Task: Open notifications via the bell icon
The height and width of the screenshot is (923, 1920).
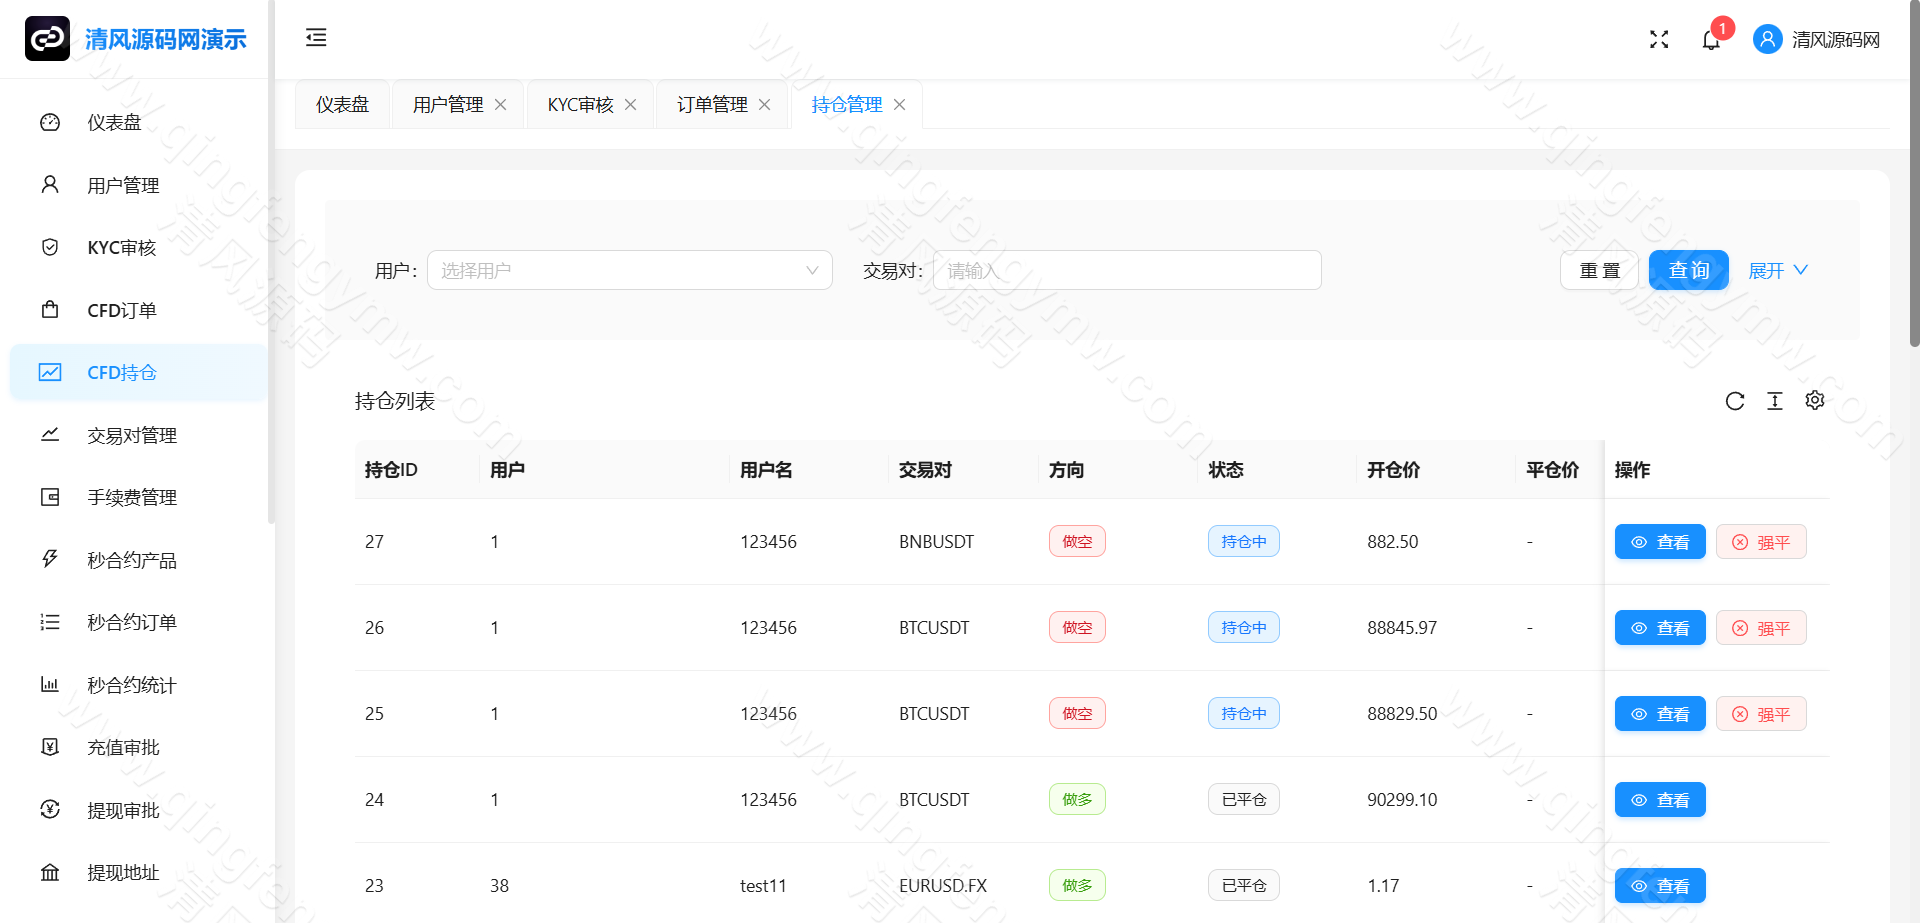Action: pos(1711,39)
